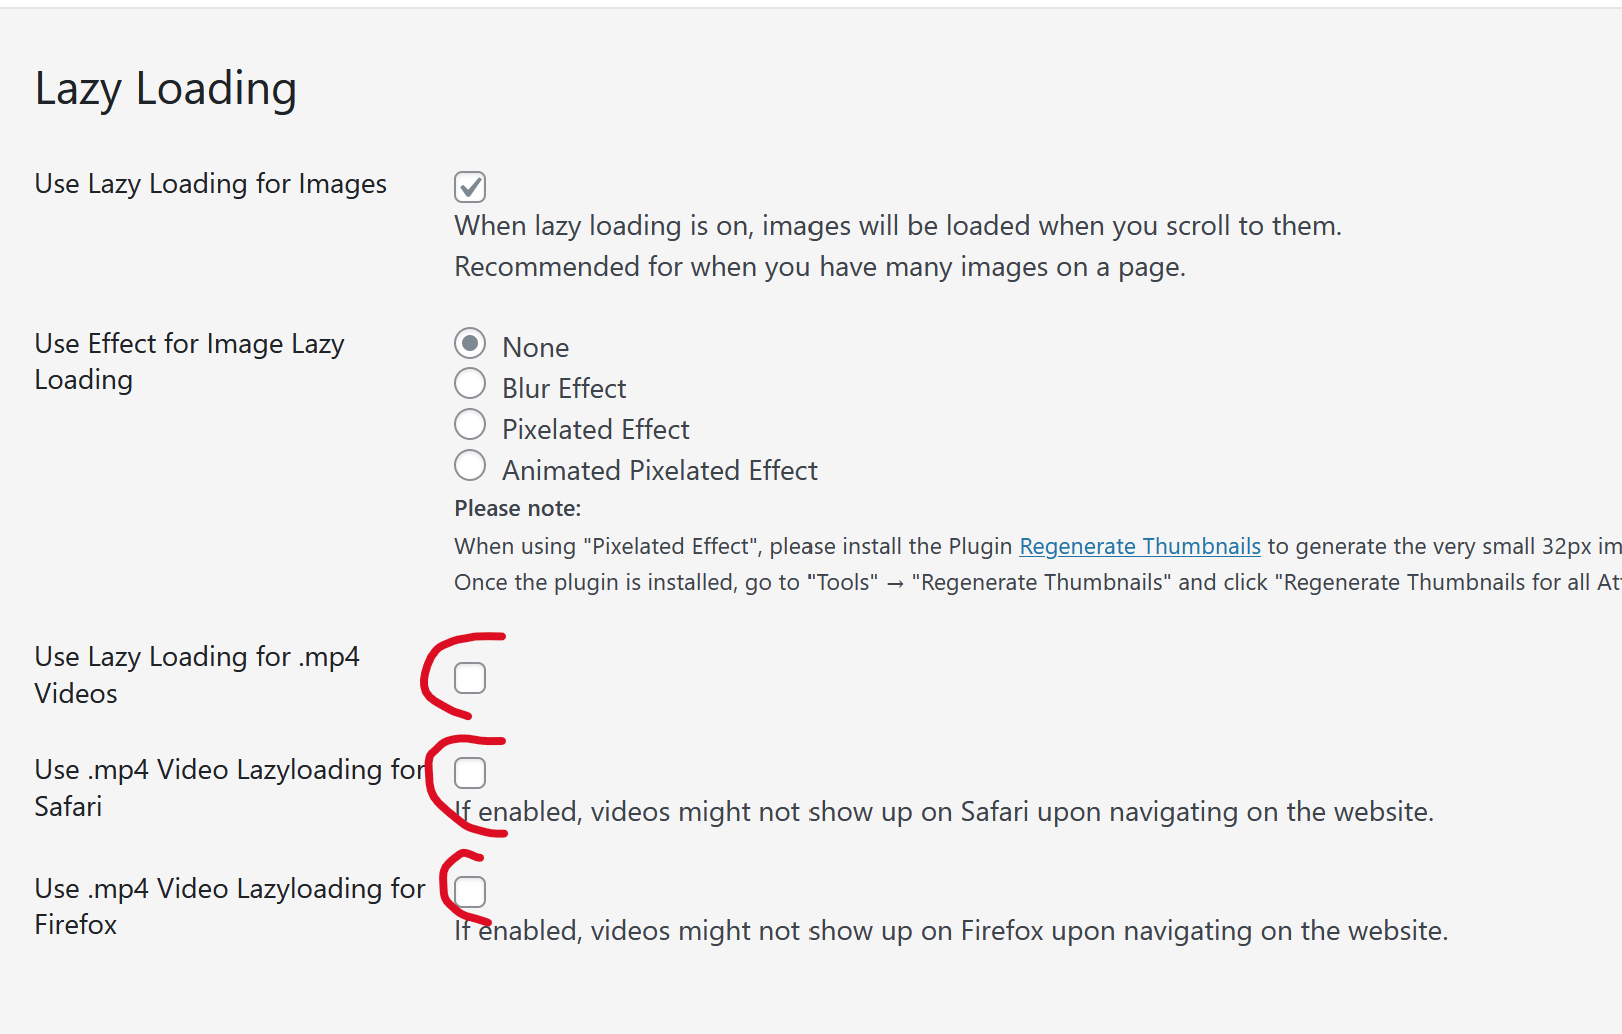Click the "Lazy Loading" section heading

tap(166, 89)
